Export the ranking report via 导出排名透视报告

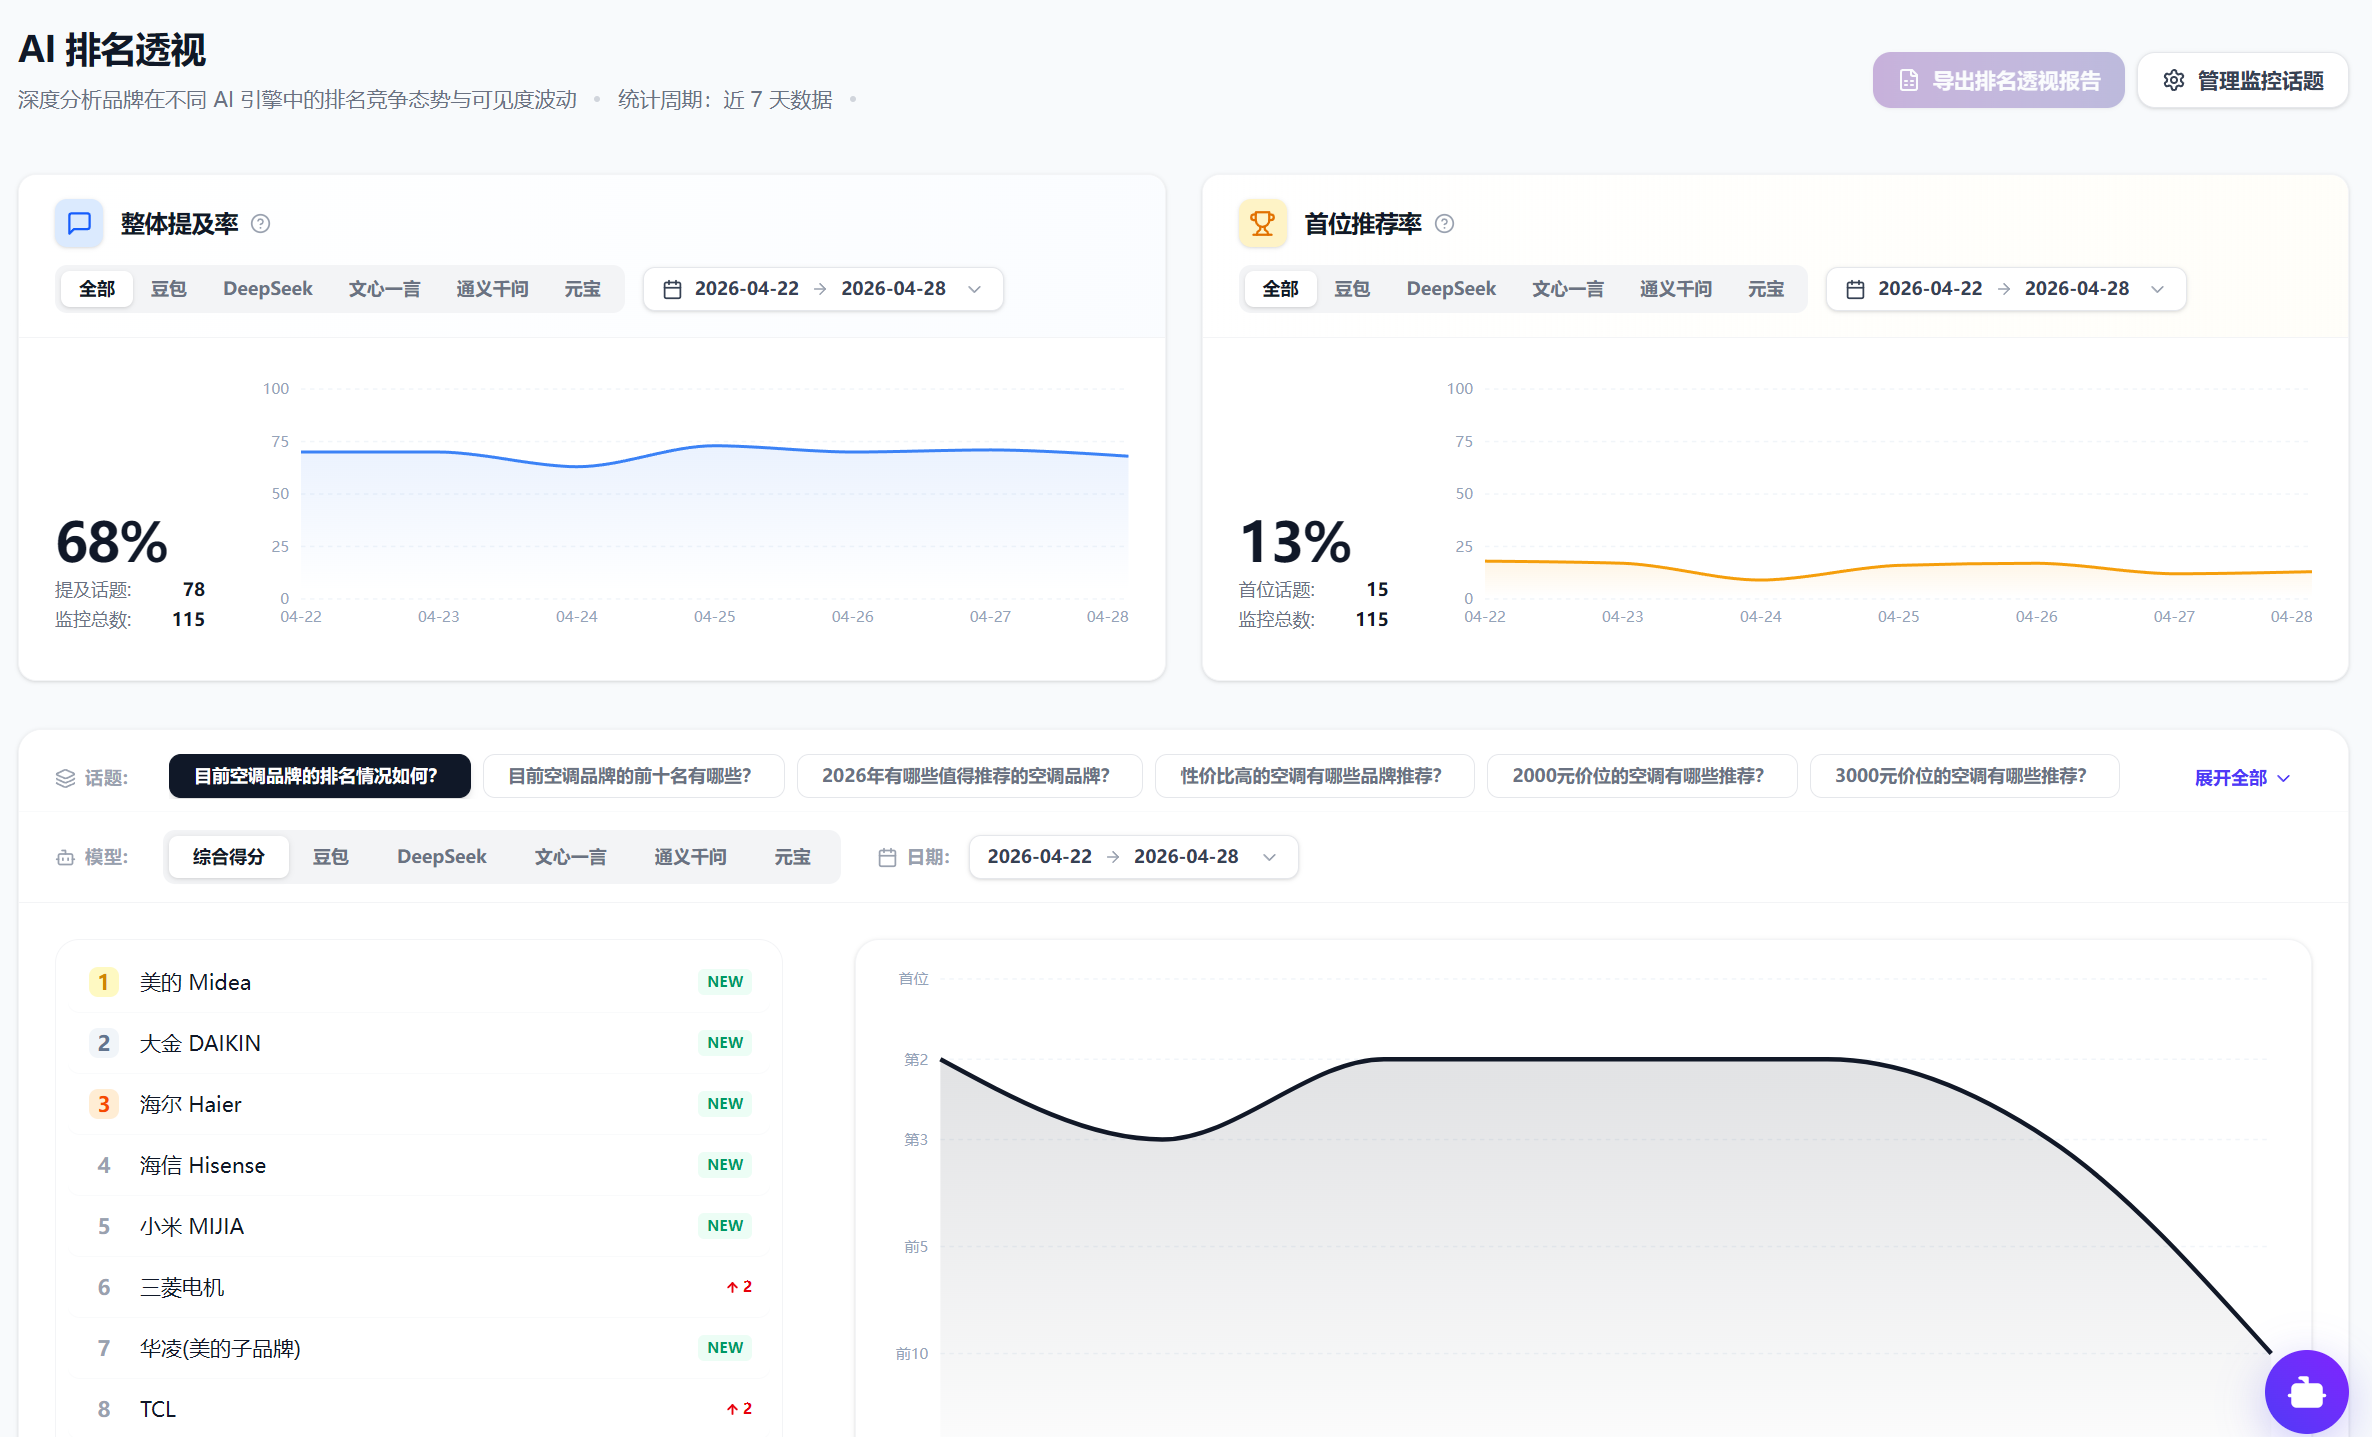point(1998,80)
